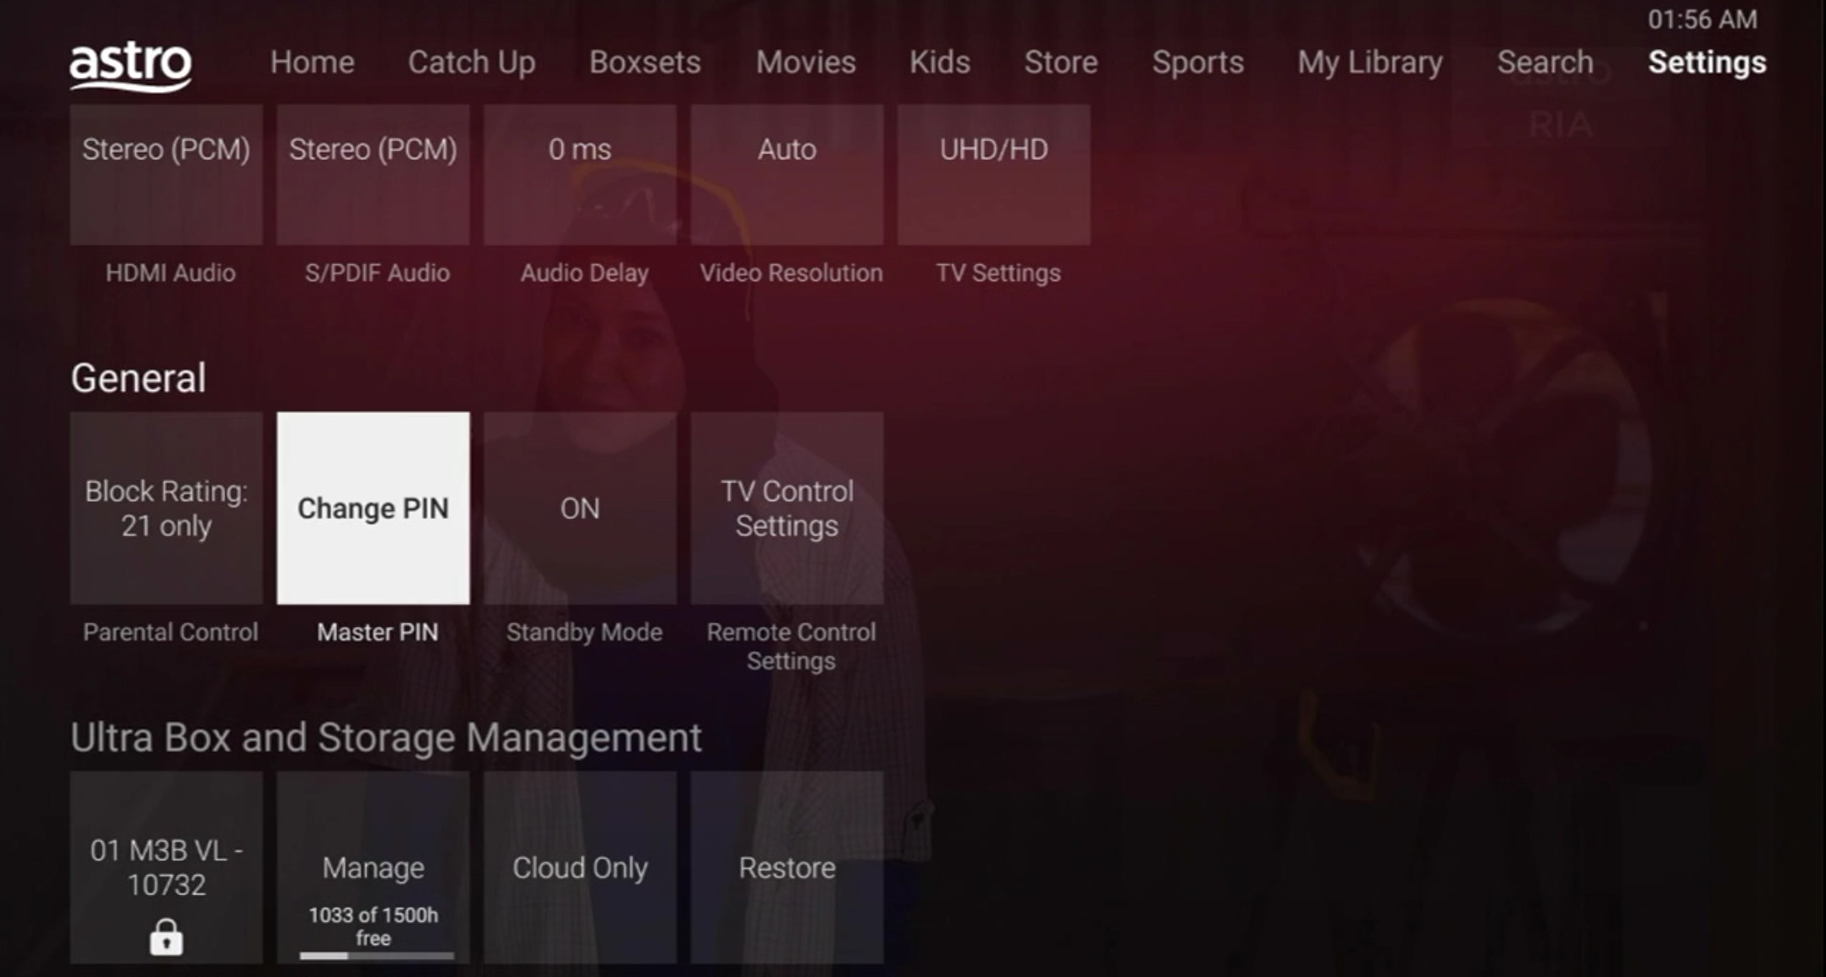Click the Restore tile

pos(787,867)
